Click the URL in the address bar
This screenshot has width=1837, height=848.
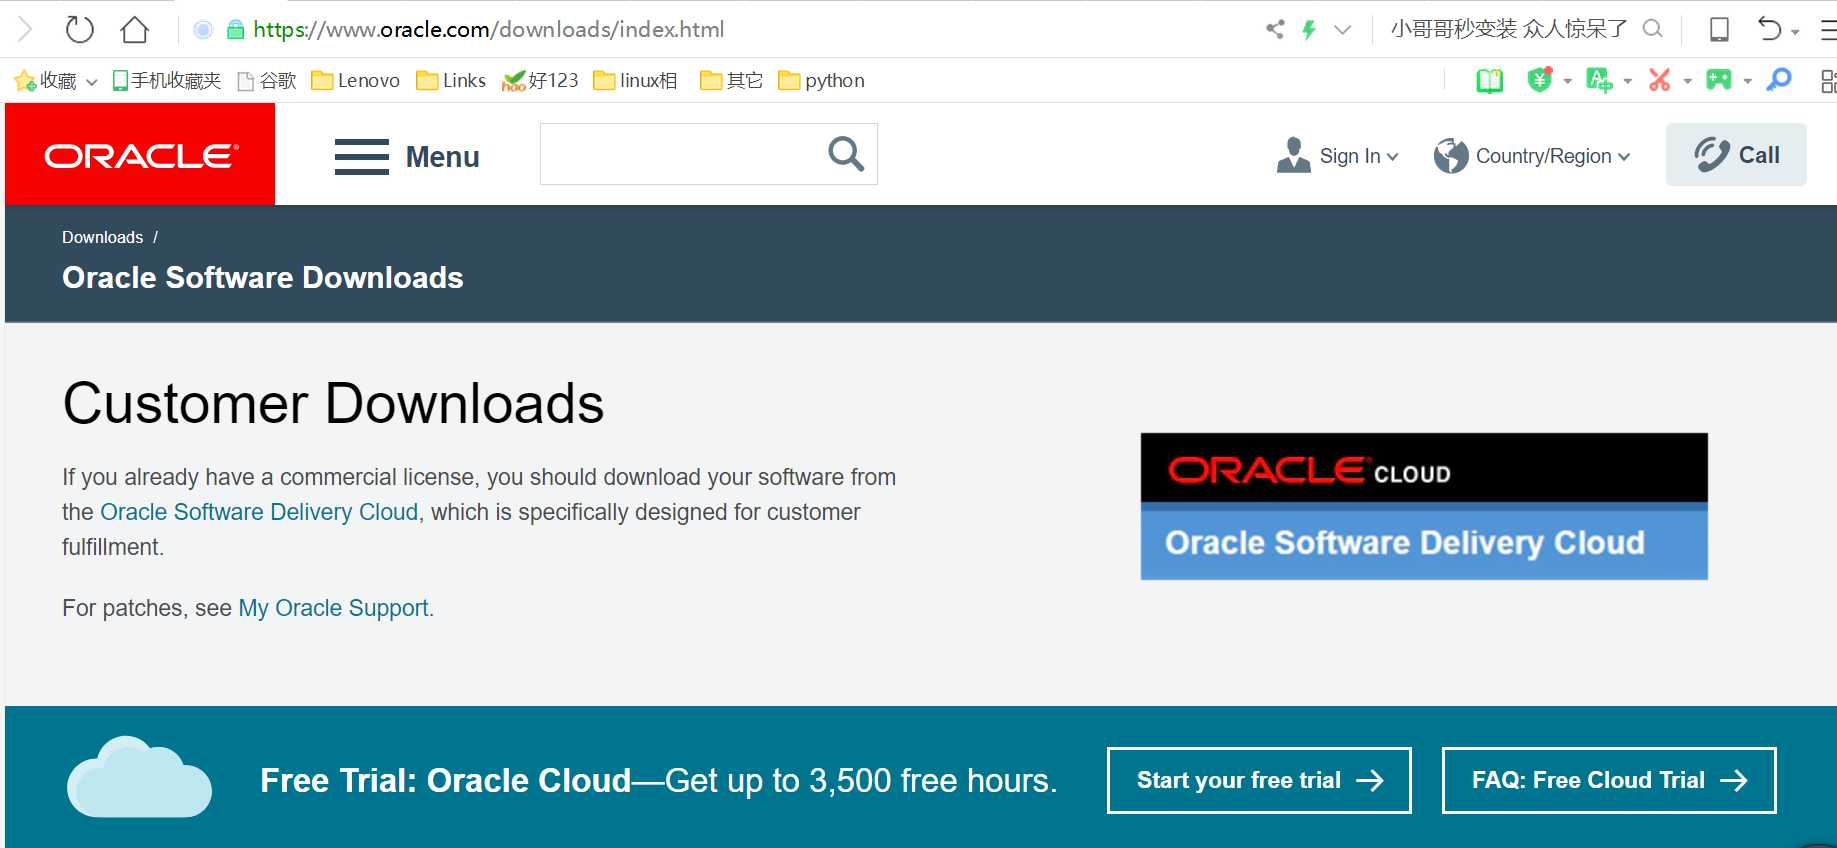[489, 30]
